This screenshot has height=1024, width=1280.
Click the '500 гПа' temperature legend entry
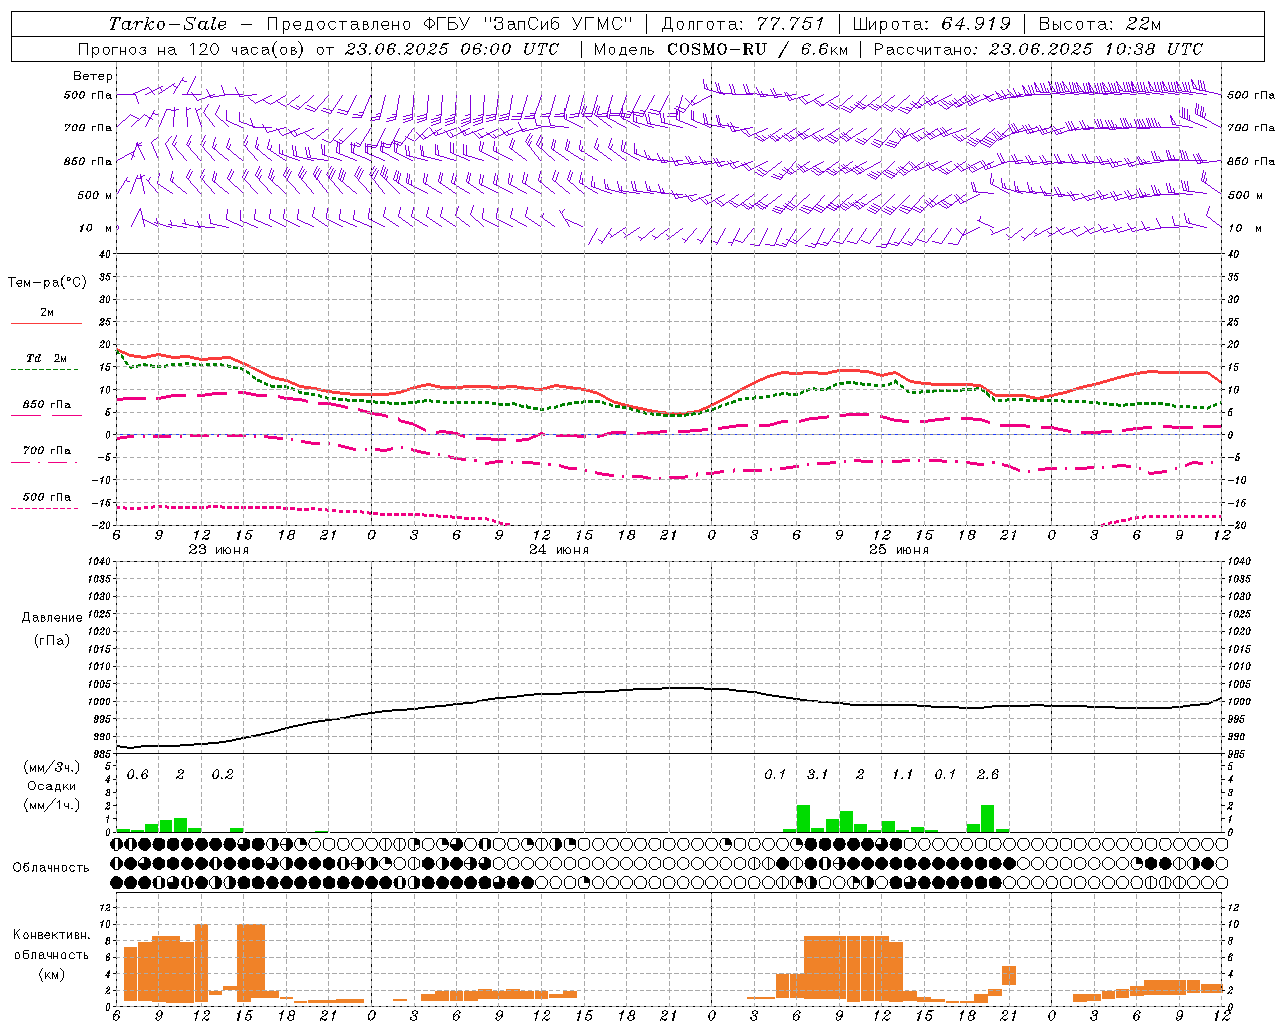(47, 500)
